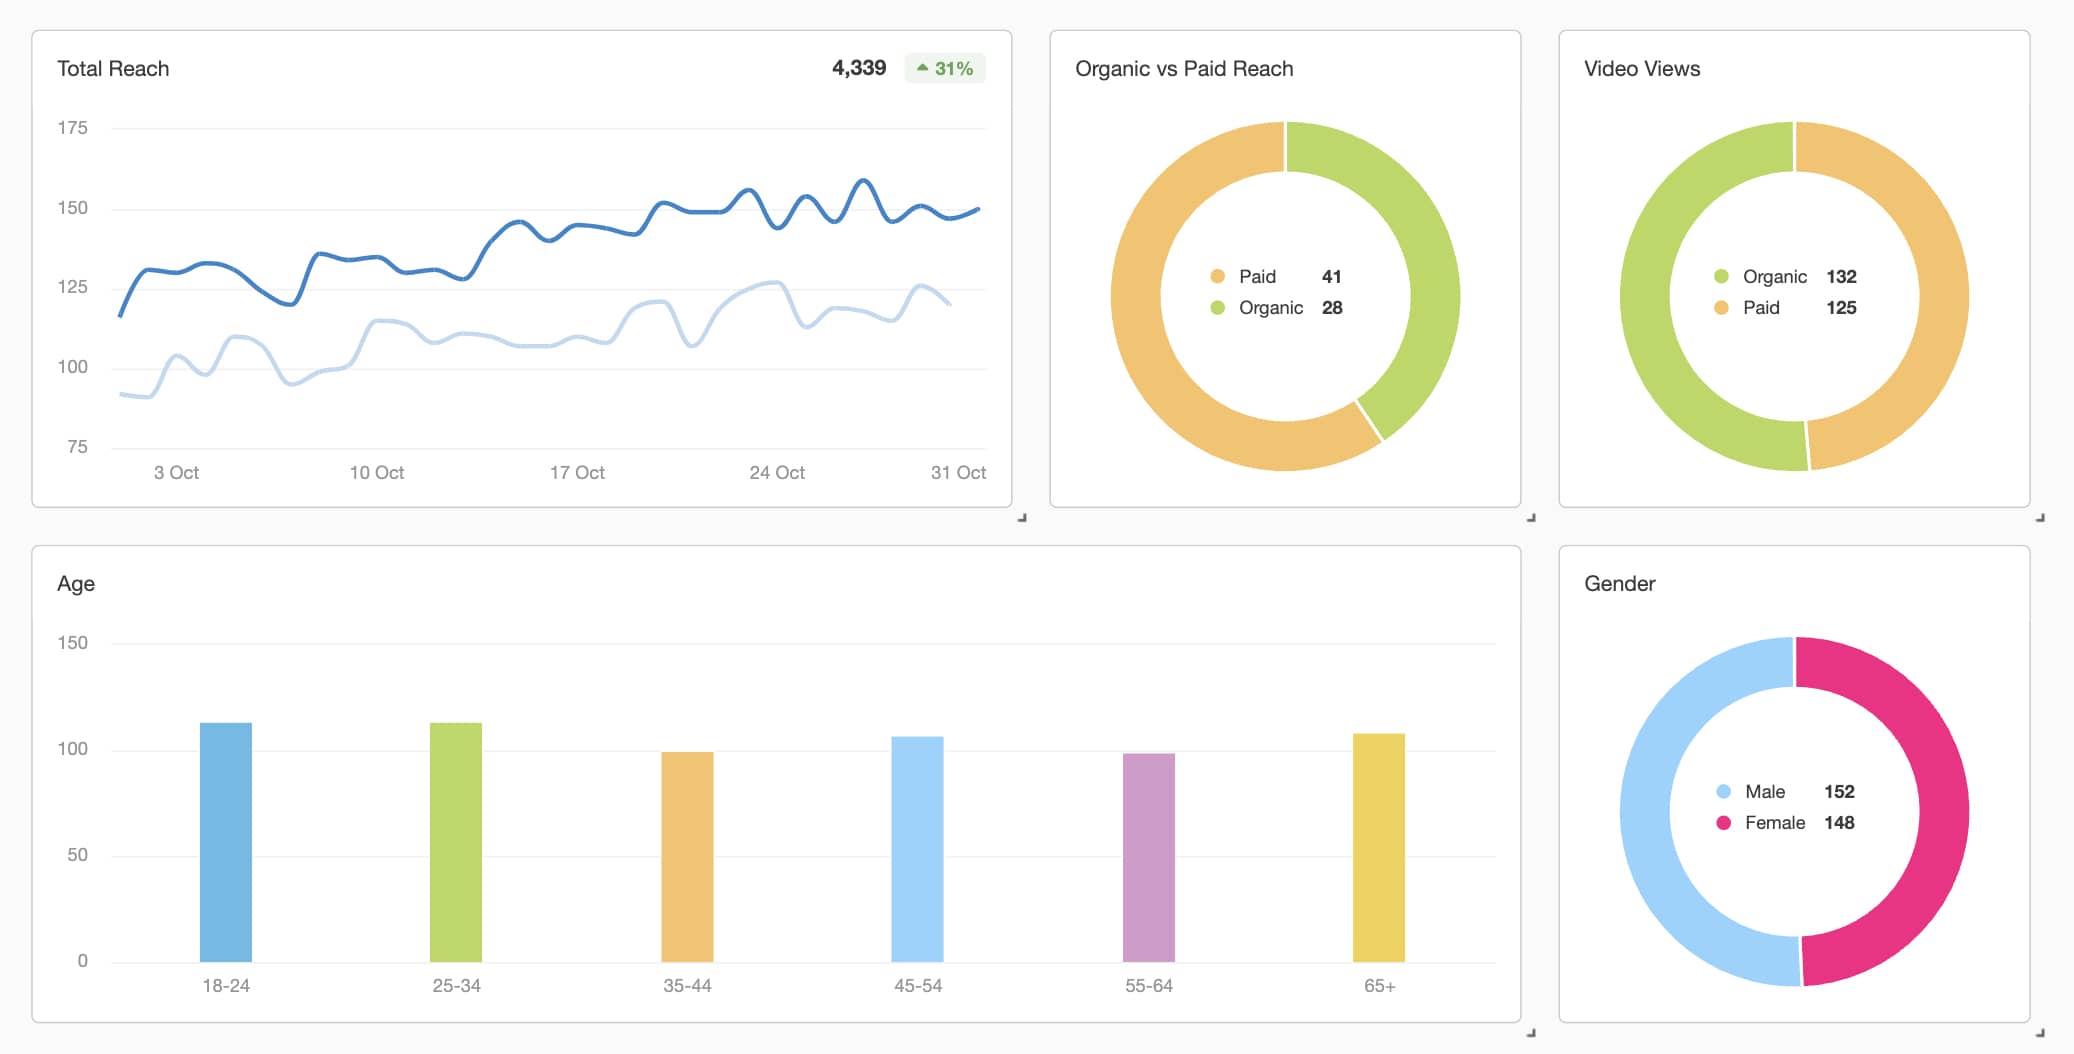Viewport: 2074px width, 1054px height.
Task: Click the 150 y-axis label in Age chart
Action: (72, 643)
